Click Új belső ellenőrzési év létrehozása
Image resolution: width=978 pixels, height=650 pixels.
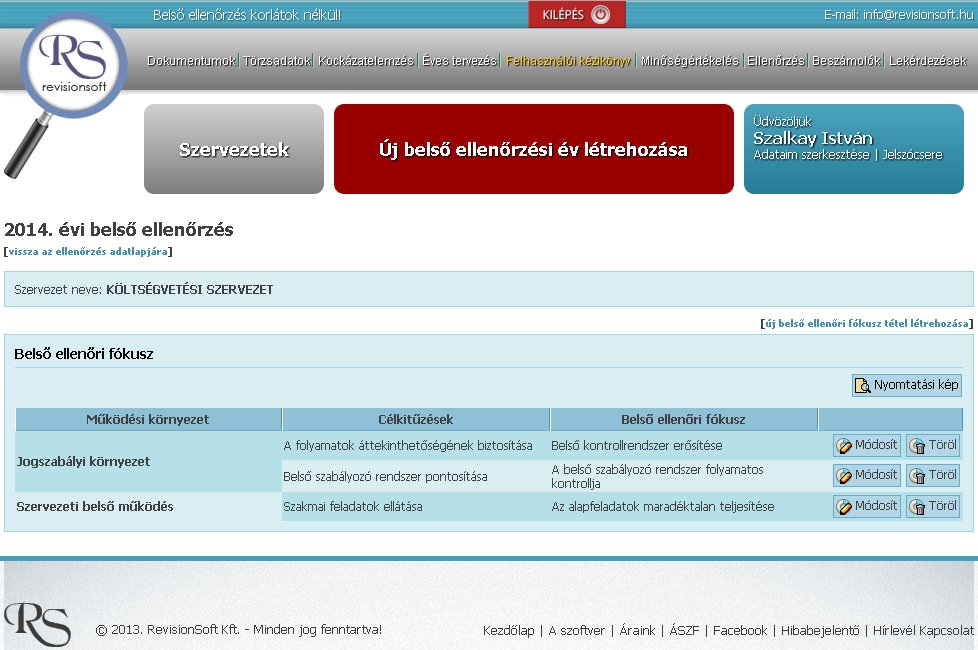click(533, 149)
